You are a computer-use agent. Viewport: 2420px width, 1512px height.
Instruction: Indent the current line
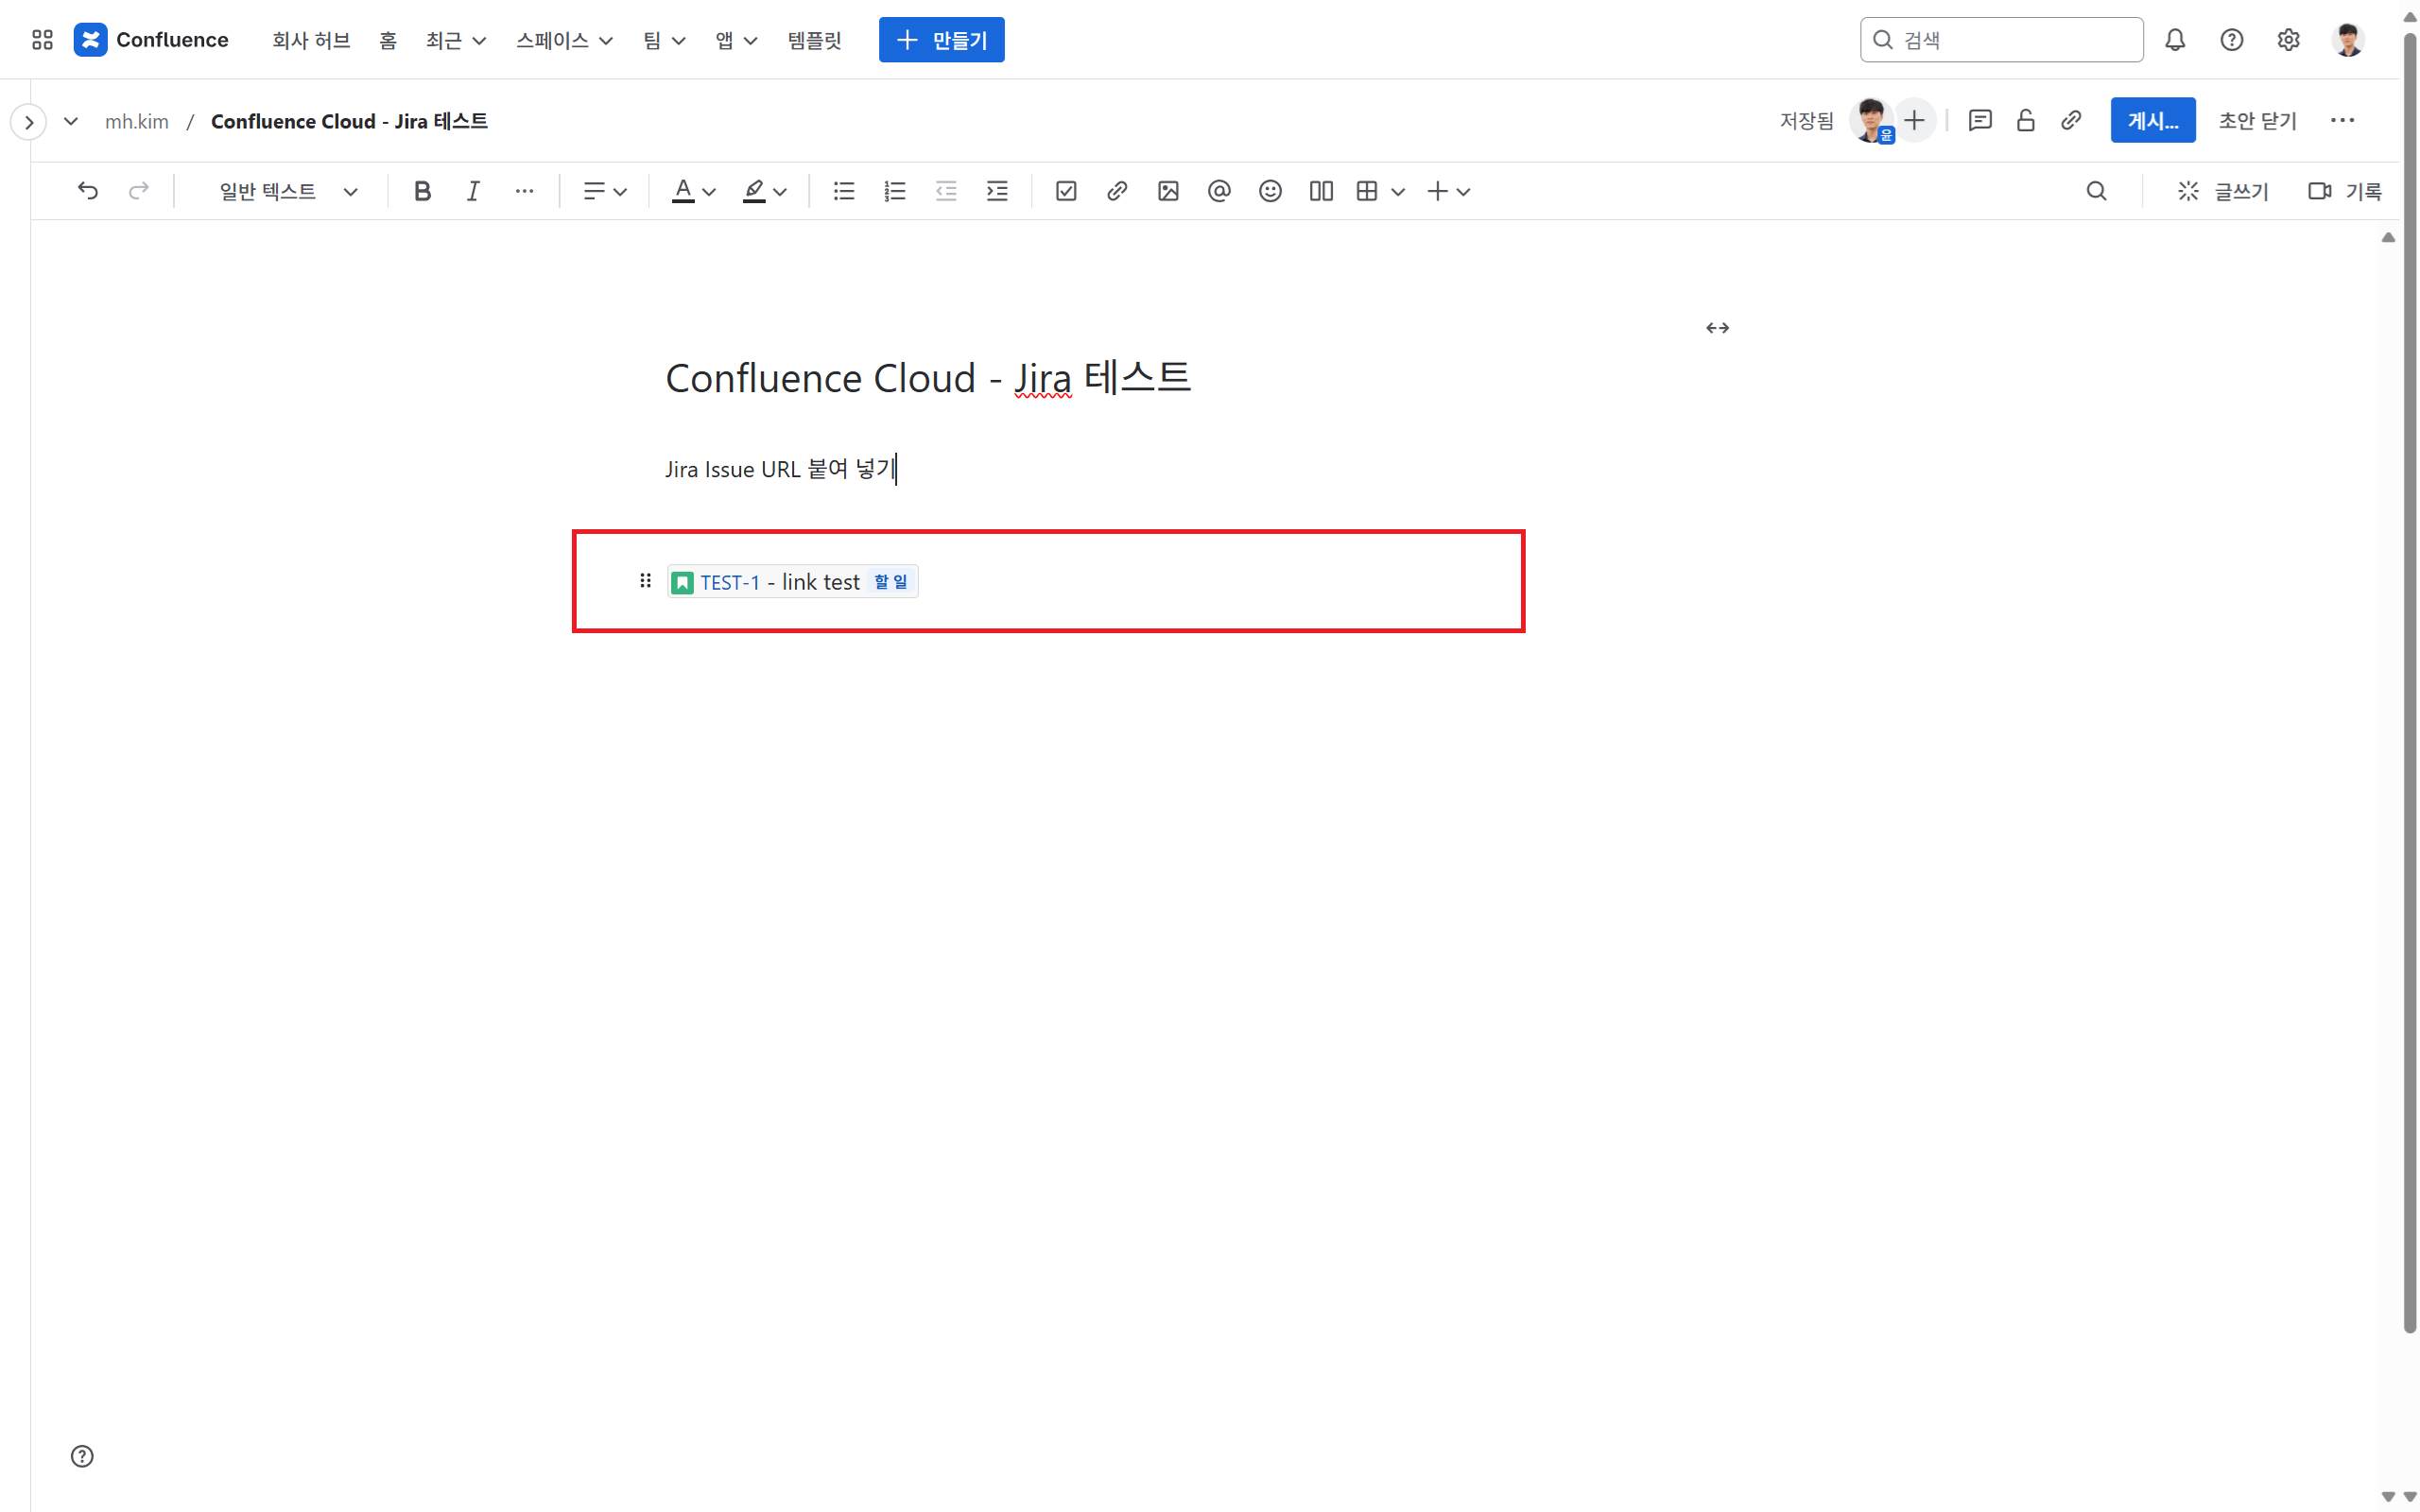997,191
